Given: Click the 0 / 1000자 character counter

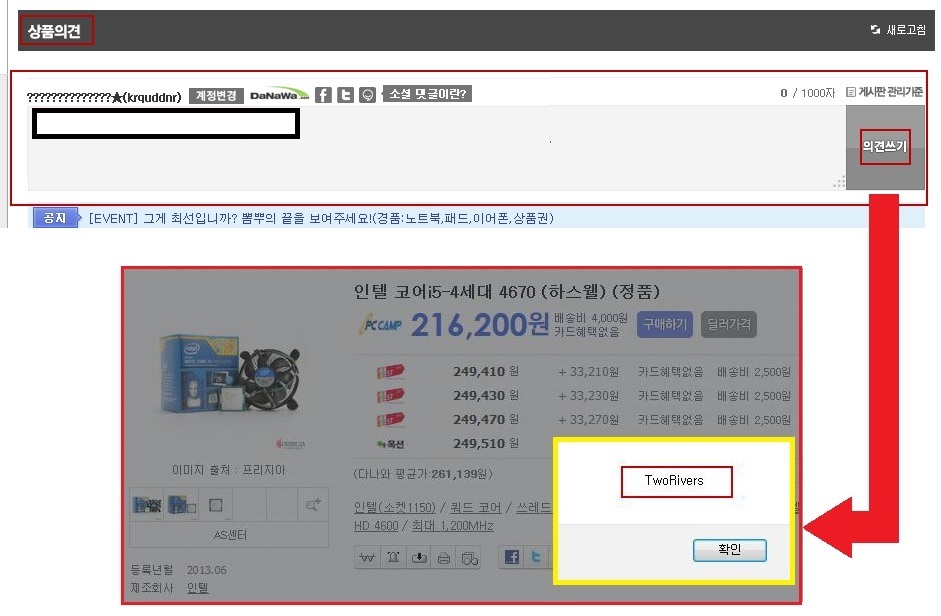Looking at the screenshot, I should [x=807, y=92].
